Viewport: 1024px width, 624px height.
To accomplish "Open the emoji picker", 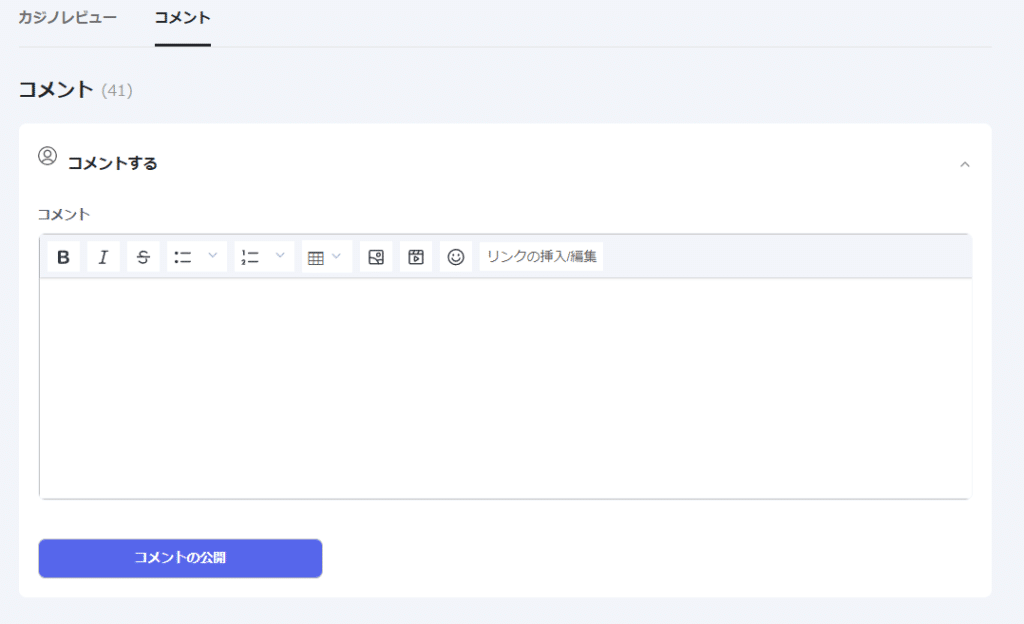I will tap(456, 257).
